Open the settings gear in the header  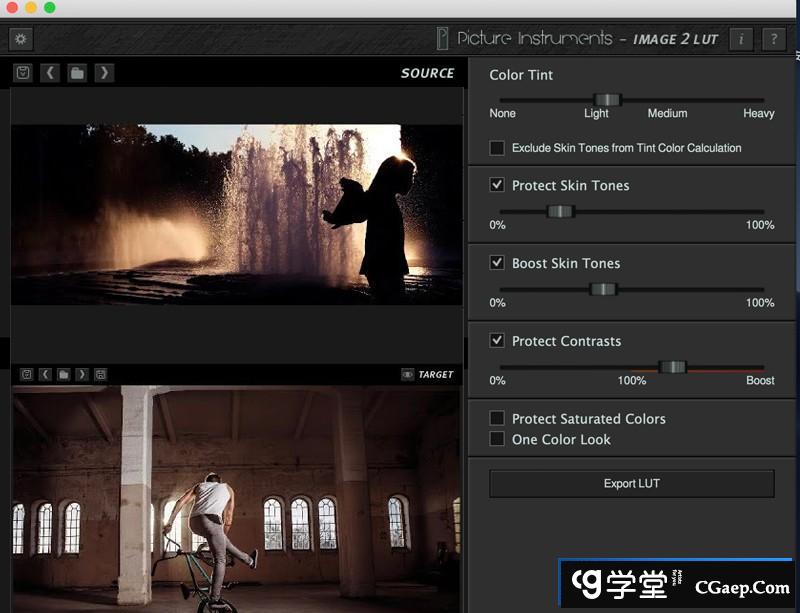[21, 39]
